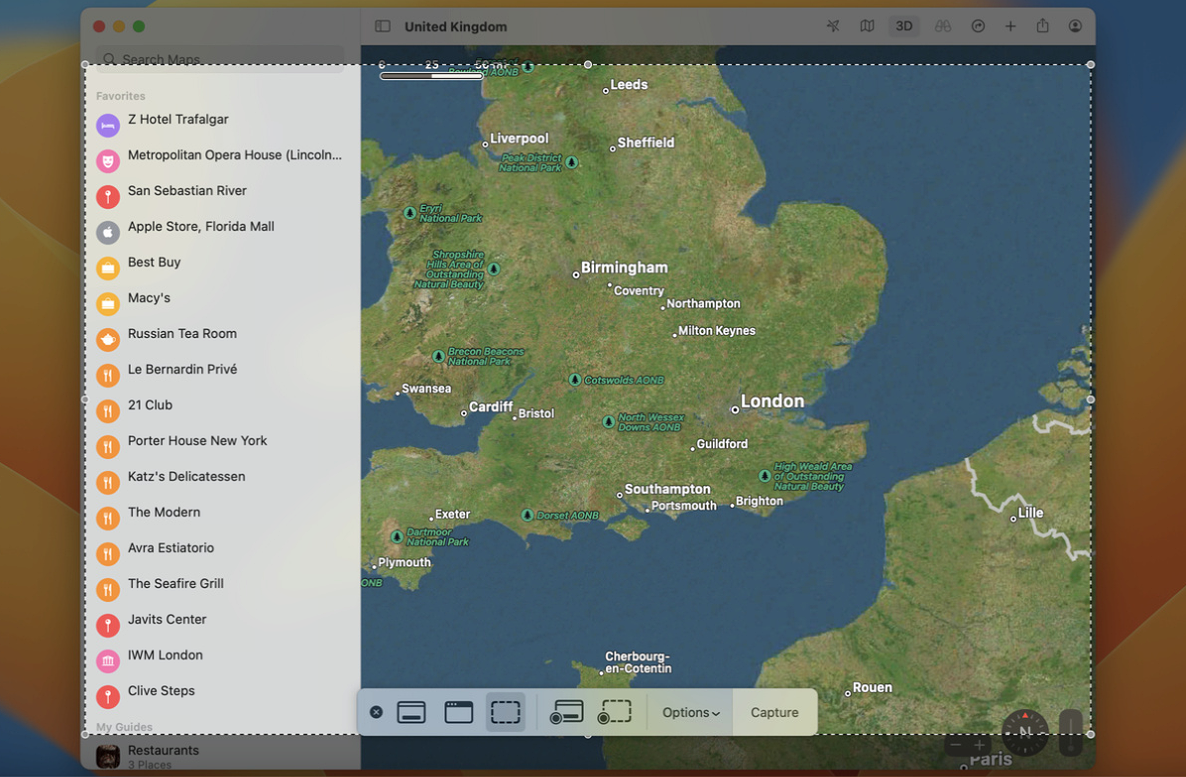Open the account profile icon

1075,27
